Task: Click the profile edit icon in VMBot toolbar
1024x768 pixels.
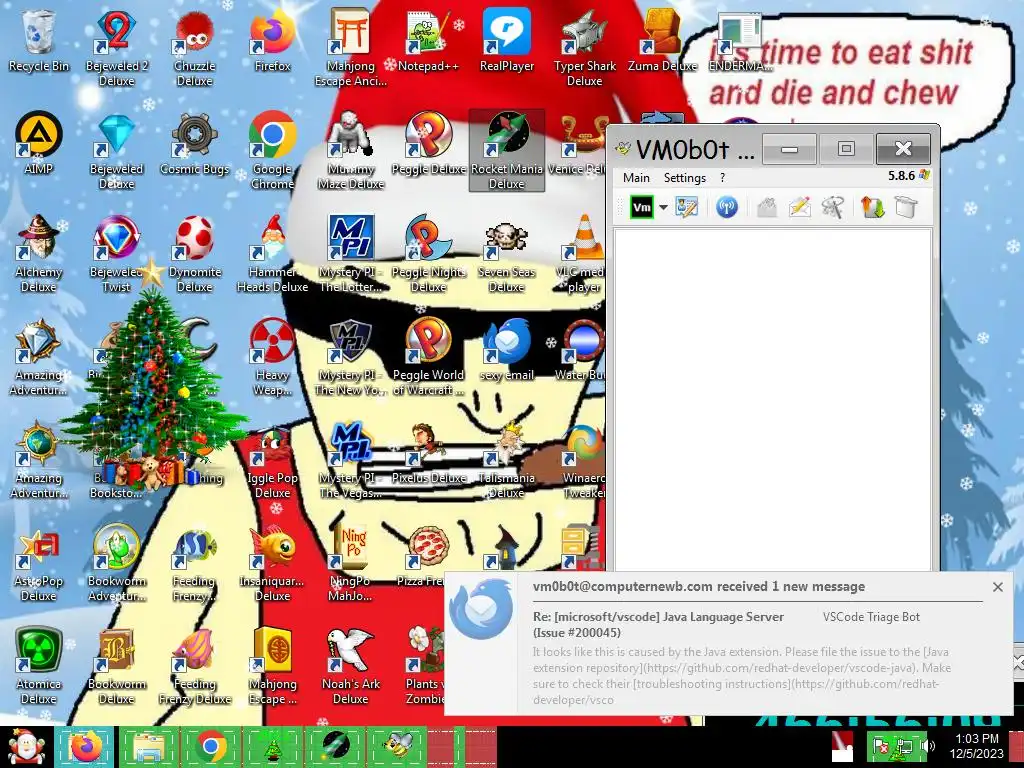Action: (x=686, y=208)
